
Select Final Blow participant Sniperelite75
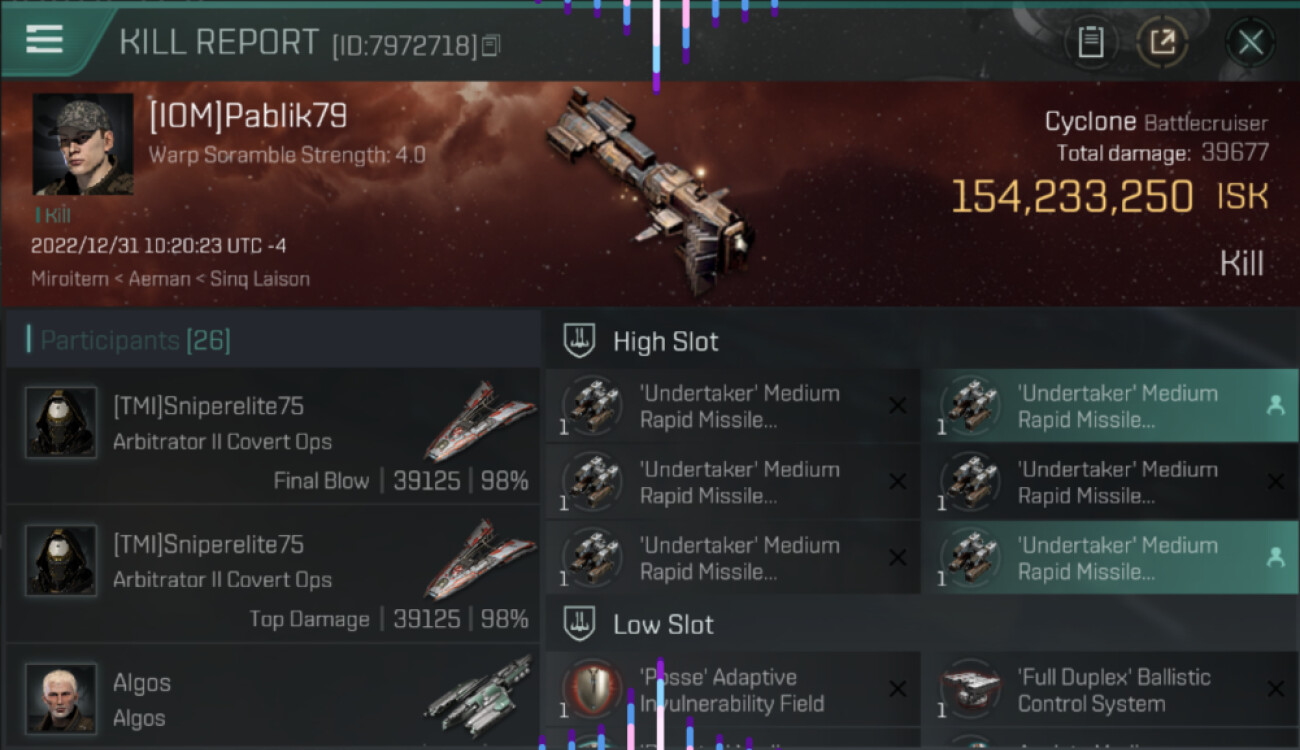272,436
